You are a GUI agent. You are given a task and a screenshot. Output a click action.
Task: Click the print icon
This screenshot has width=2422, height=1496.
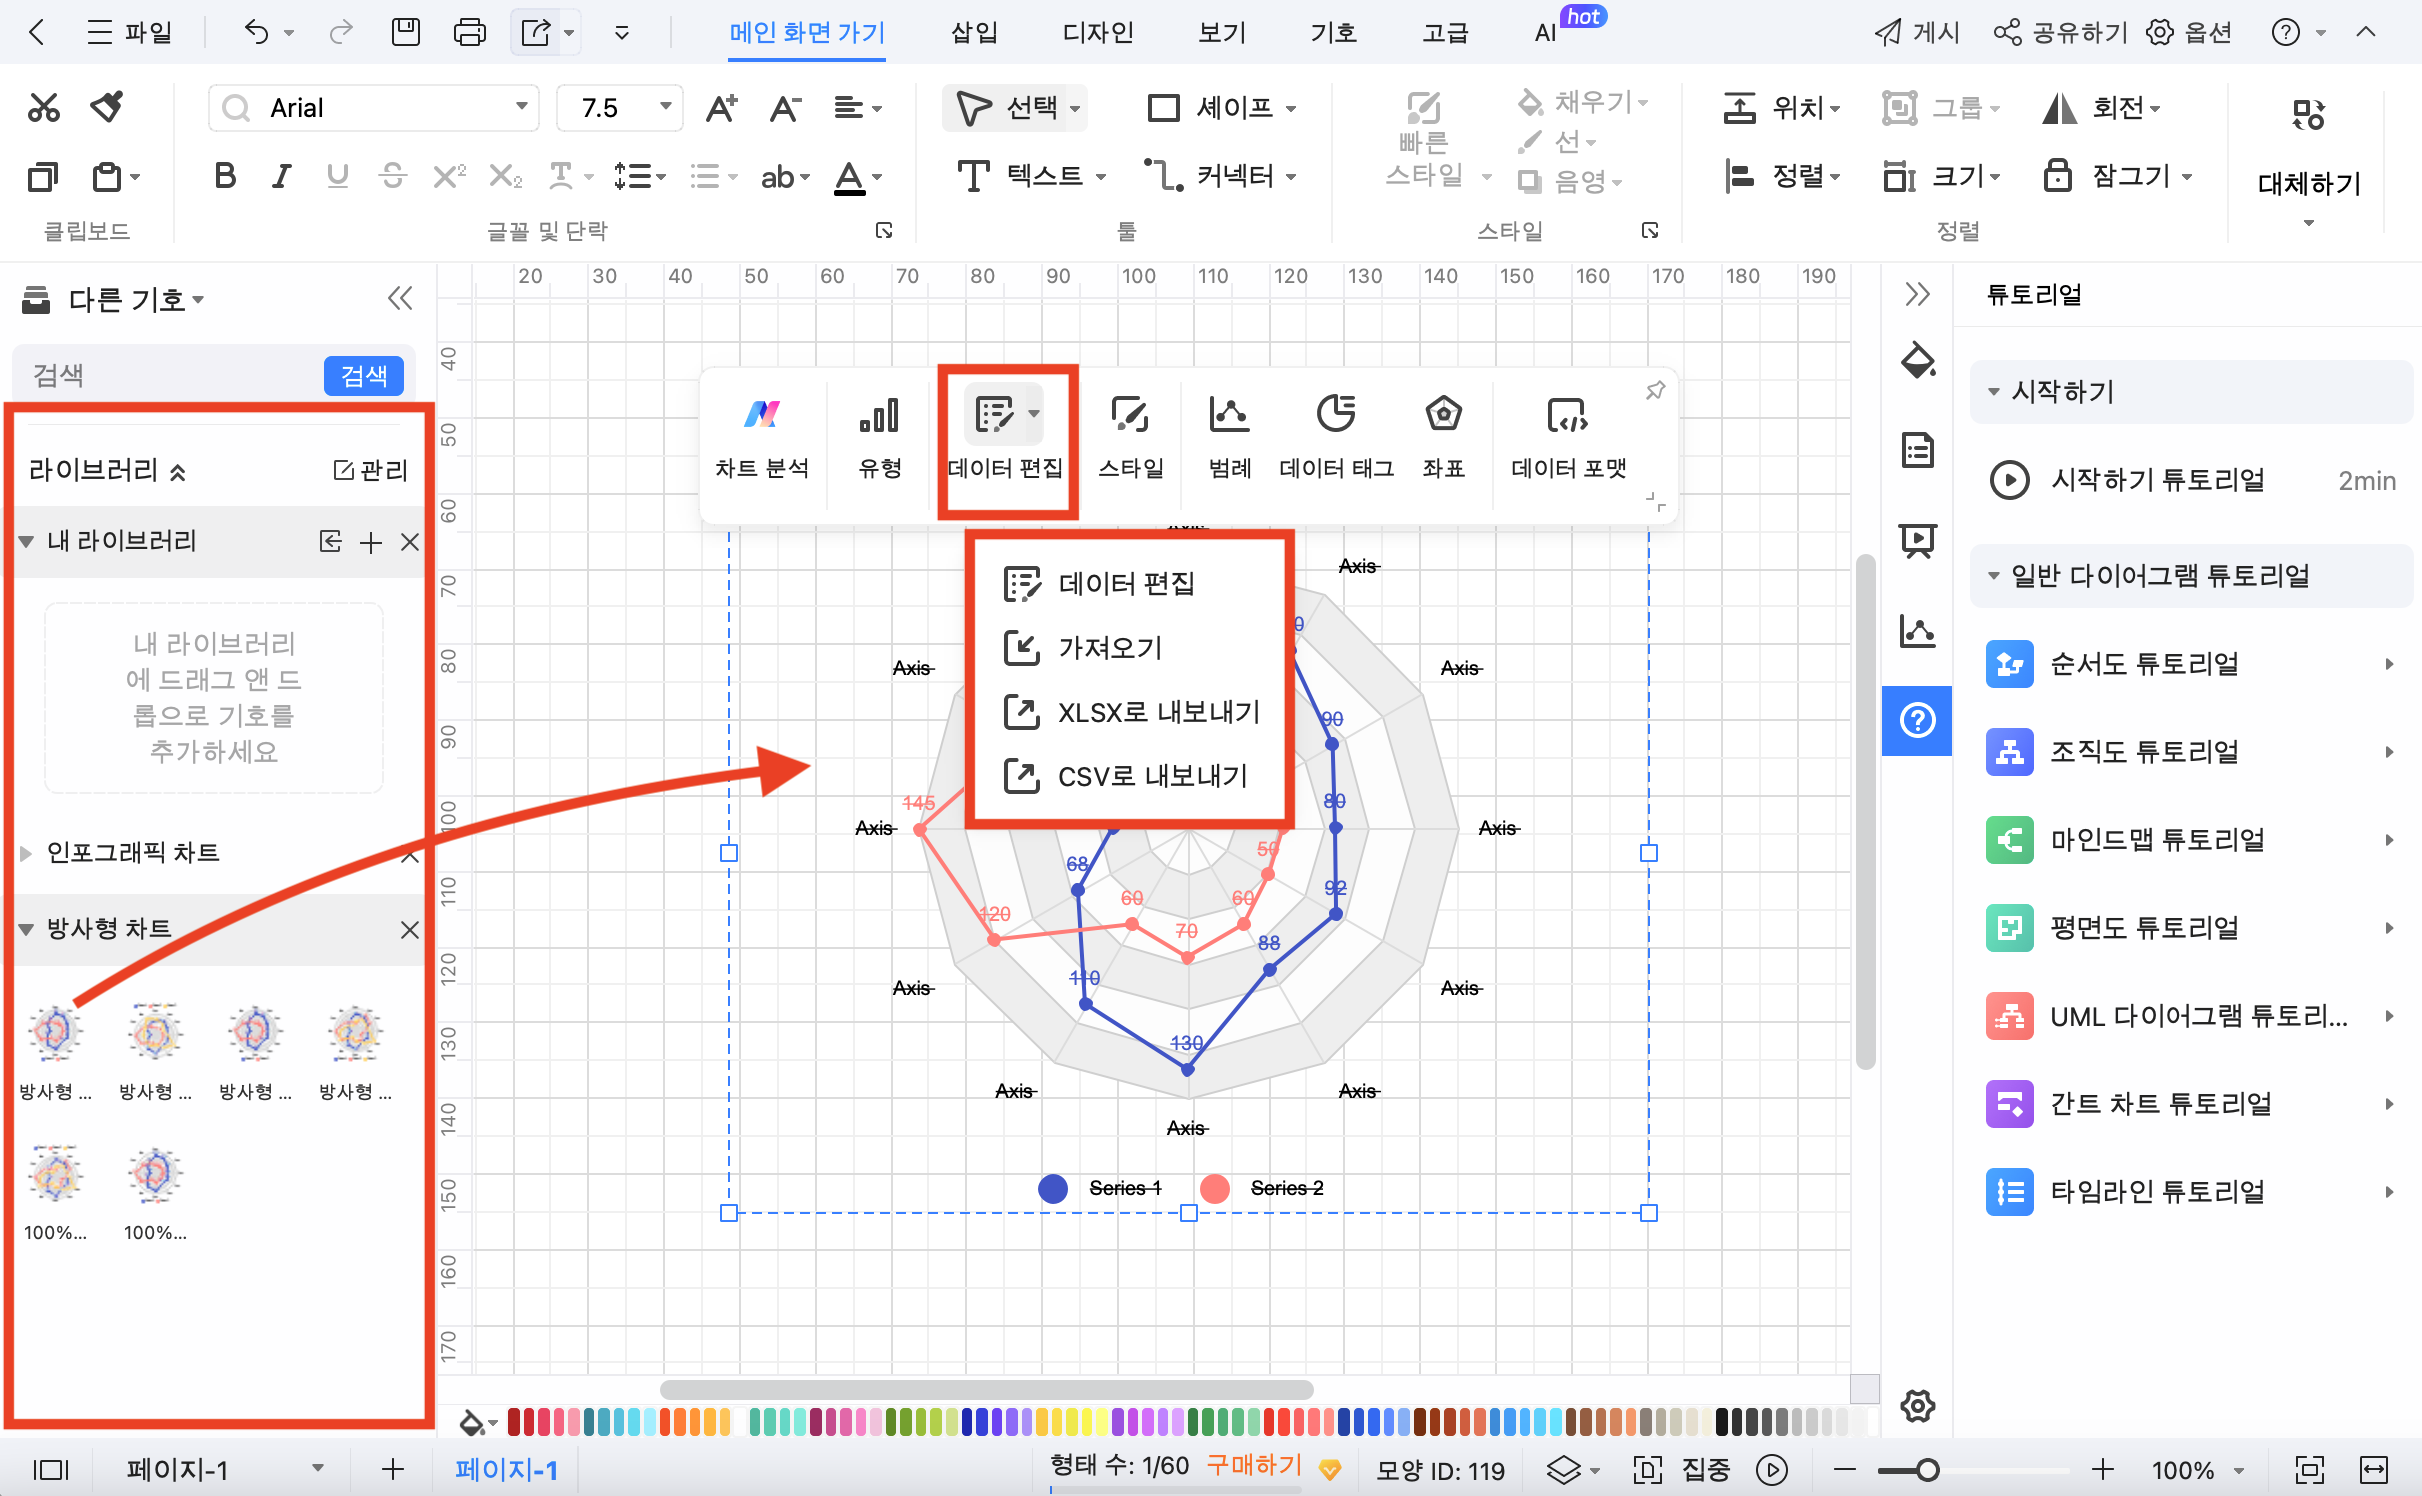tap(469, 33)
